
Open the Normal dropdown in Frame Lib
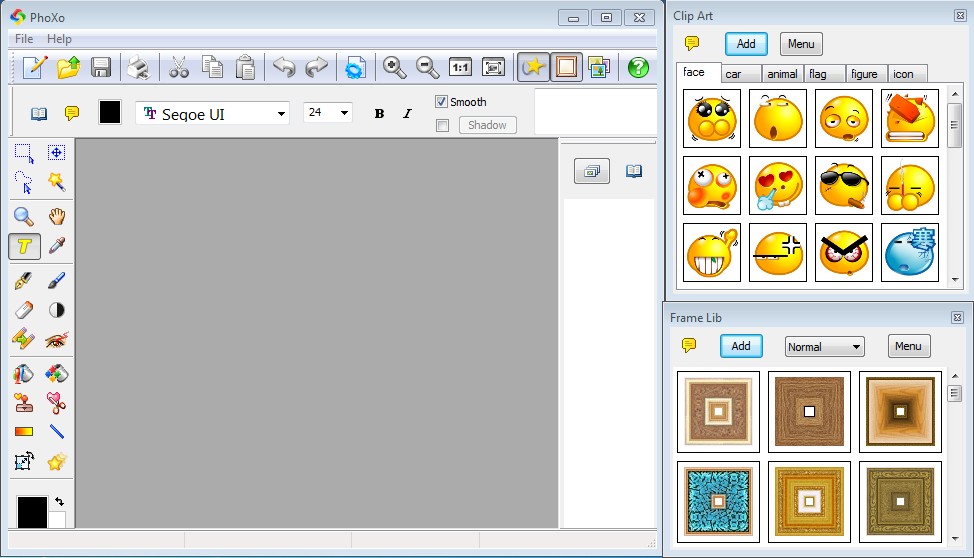click(824, 347)
